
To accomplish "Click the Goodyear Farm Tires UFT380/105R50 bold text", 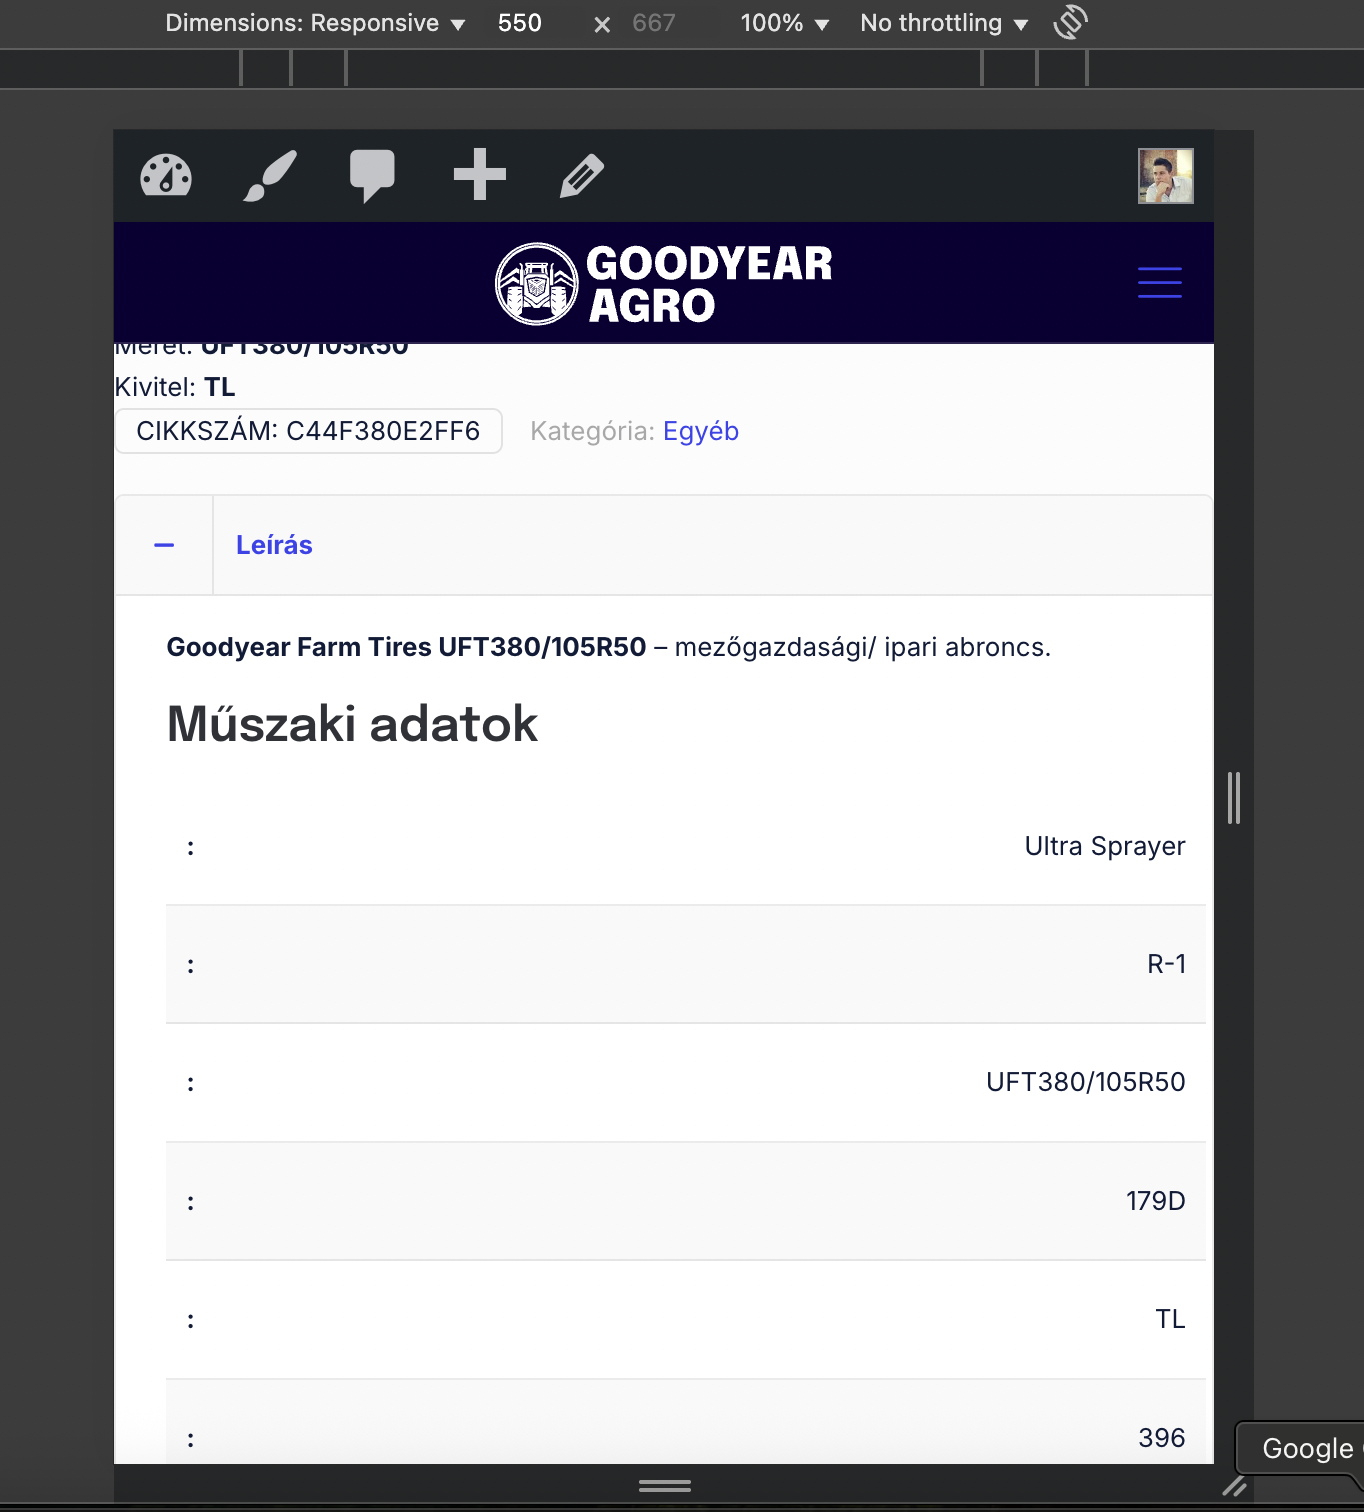I will click(x=406, y=647).
